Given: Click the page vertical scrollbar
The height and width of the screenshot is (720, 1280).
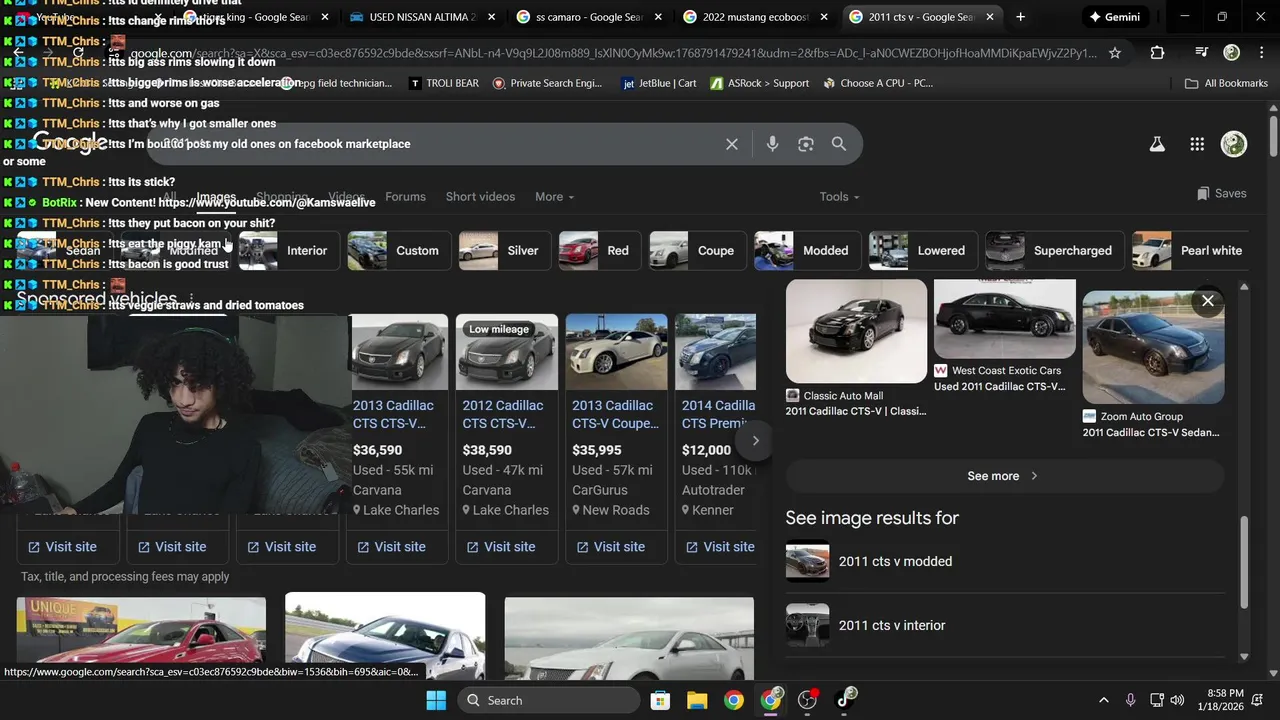Looking at the screenshot, I should point(1273,135).
